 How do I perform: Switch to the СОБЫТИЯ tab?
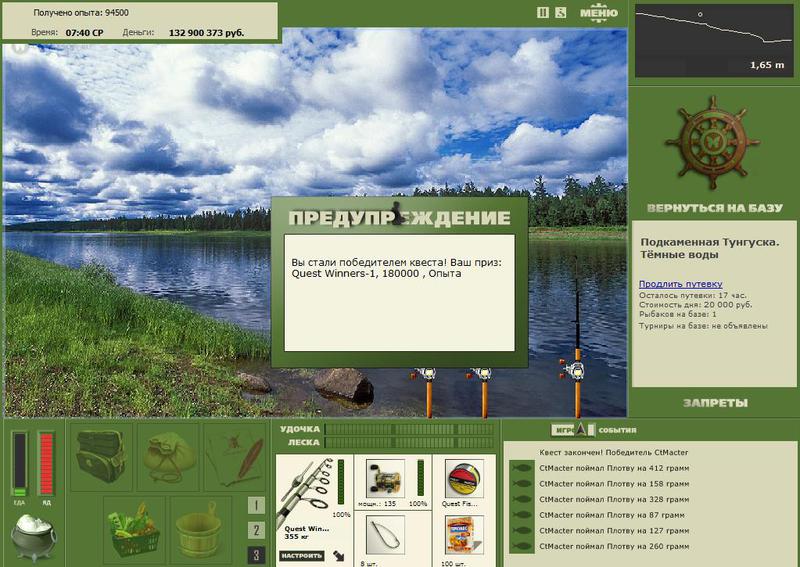coord(617,430)
